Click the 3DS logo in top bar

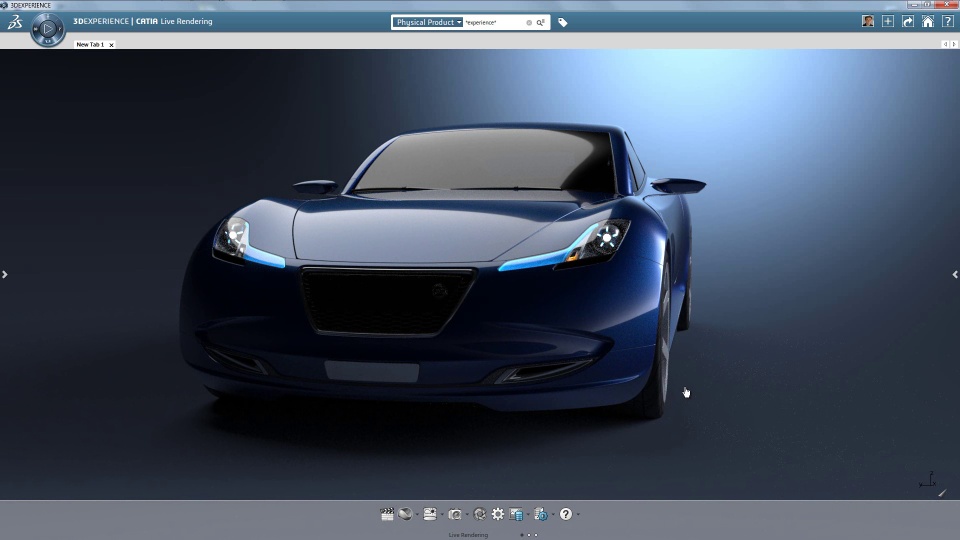click(15, 23)
